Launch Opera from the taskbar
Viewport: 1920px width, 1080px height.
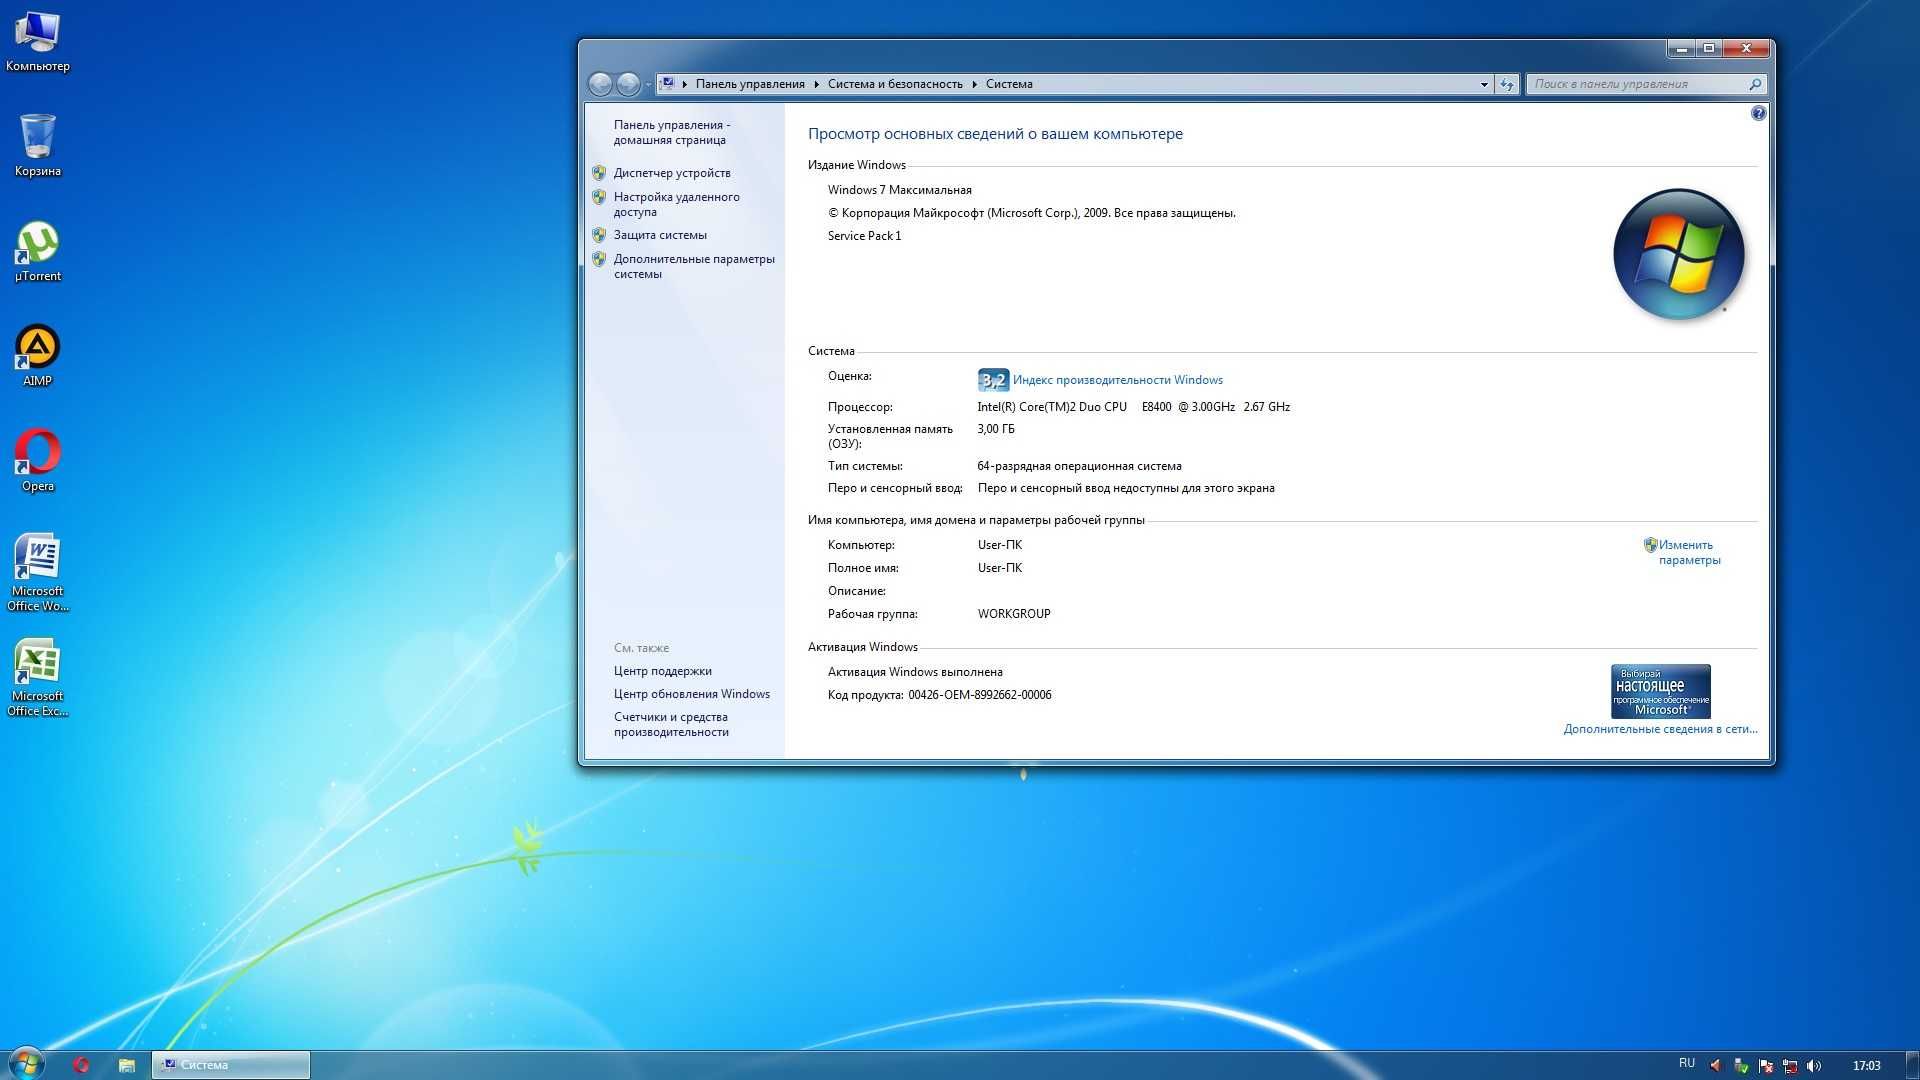[x=81, y=1065]
